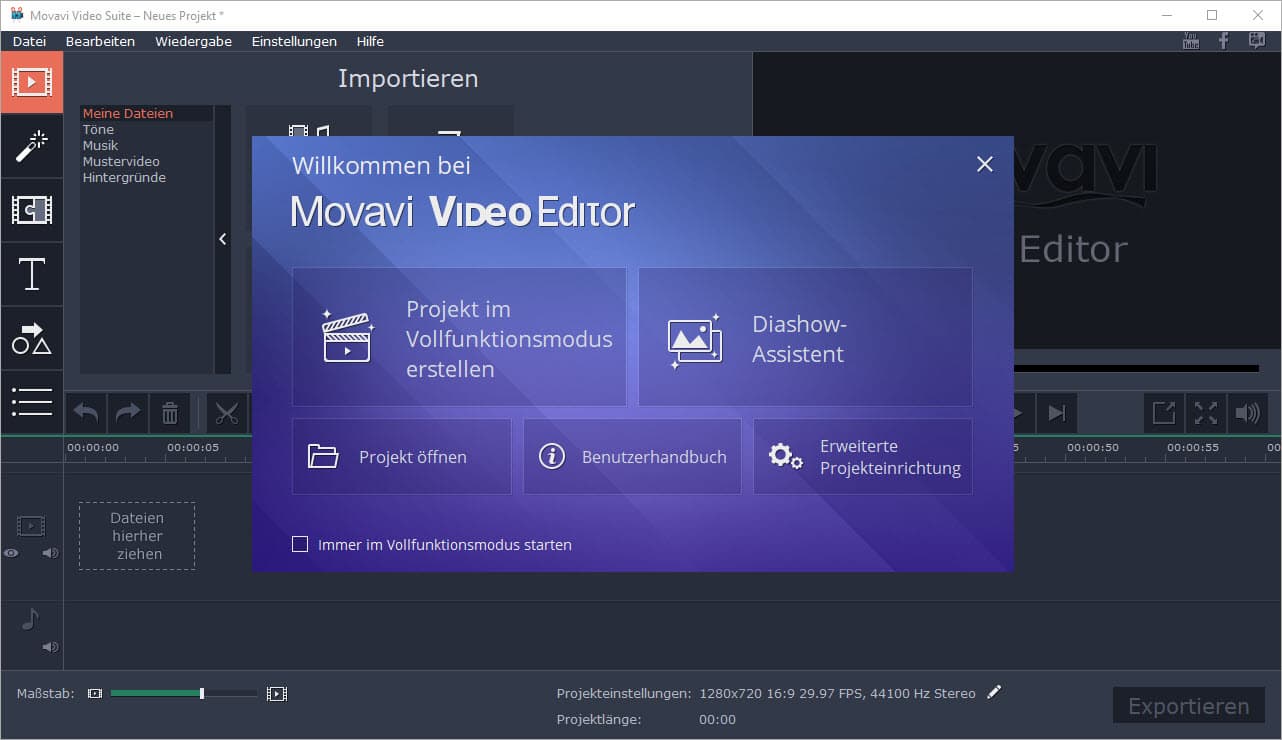Close the welcome dialog with X
The width and height of the screenshot is (1282, 740).
tap(985, 164)
